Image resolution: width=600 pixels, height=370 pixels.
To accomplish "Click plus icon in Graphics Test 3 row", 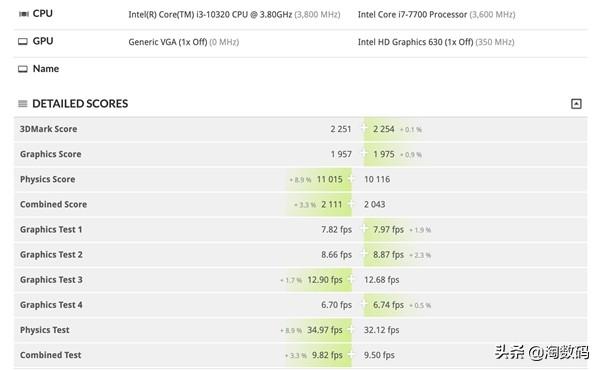I will tap(351, 279).
